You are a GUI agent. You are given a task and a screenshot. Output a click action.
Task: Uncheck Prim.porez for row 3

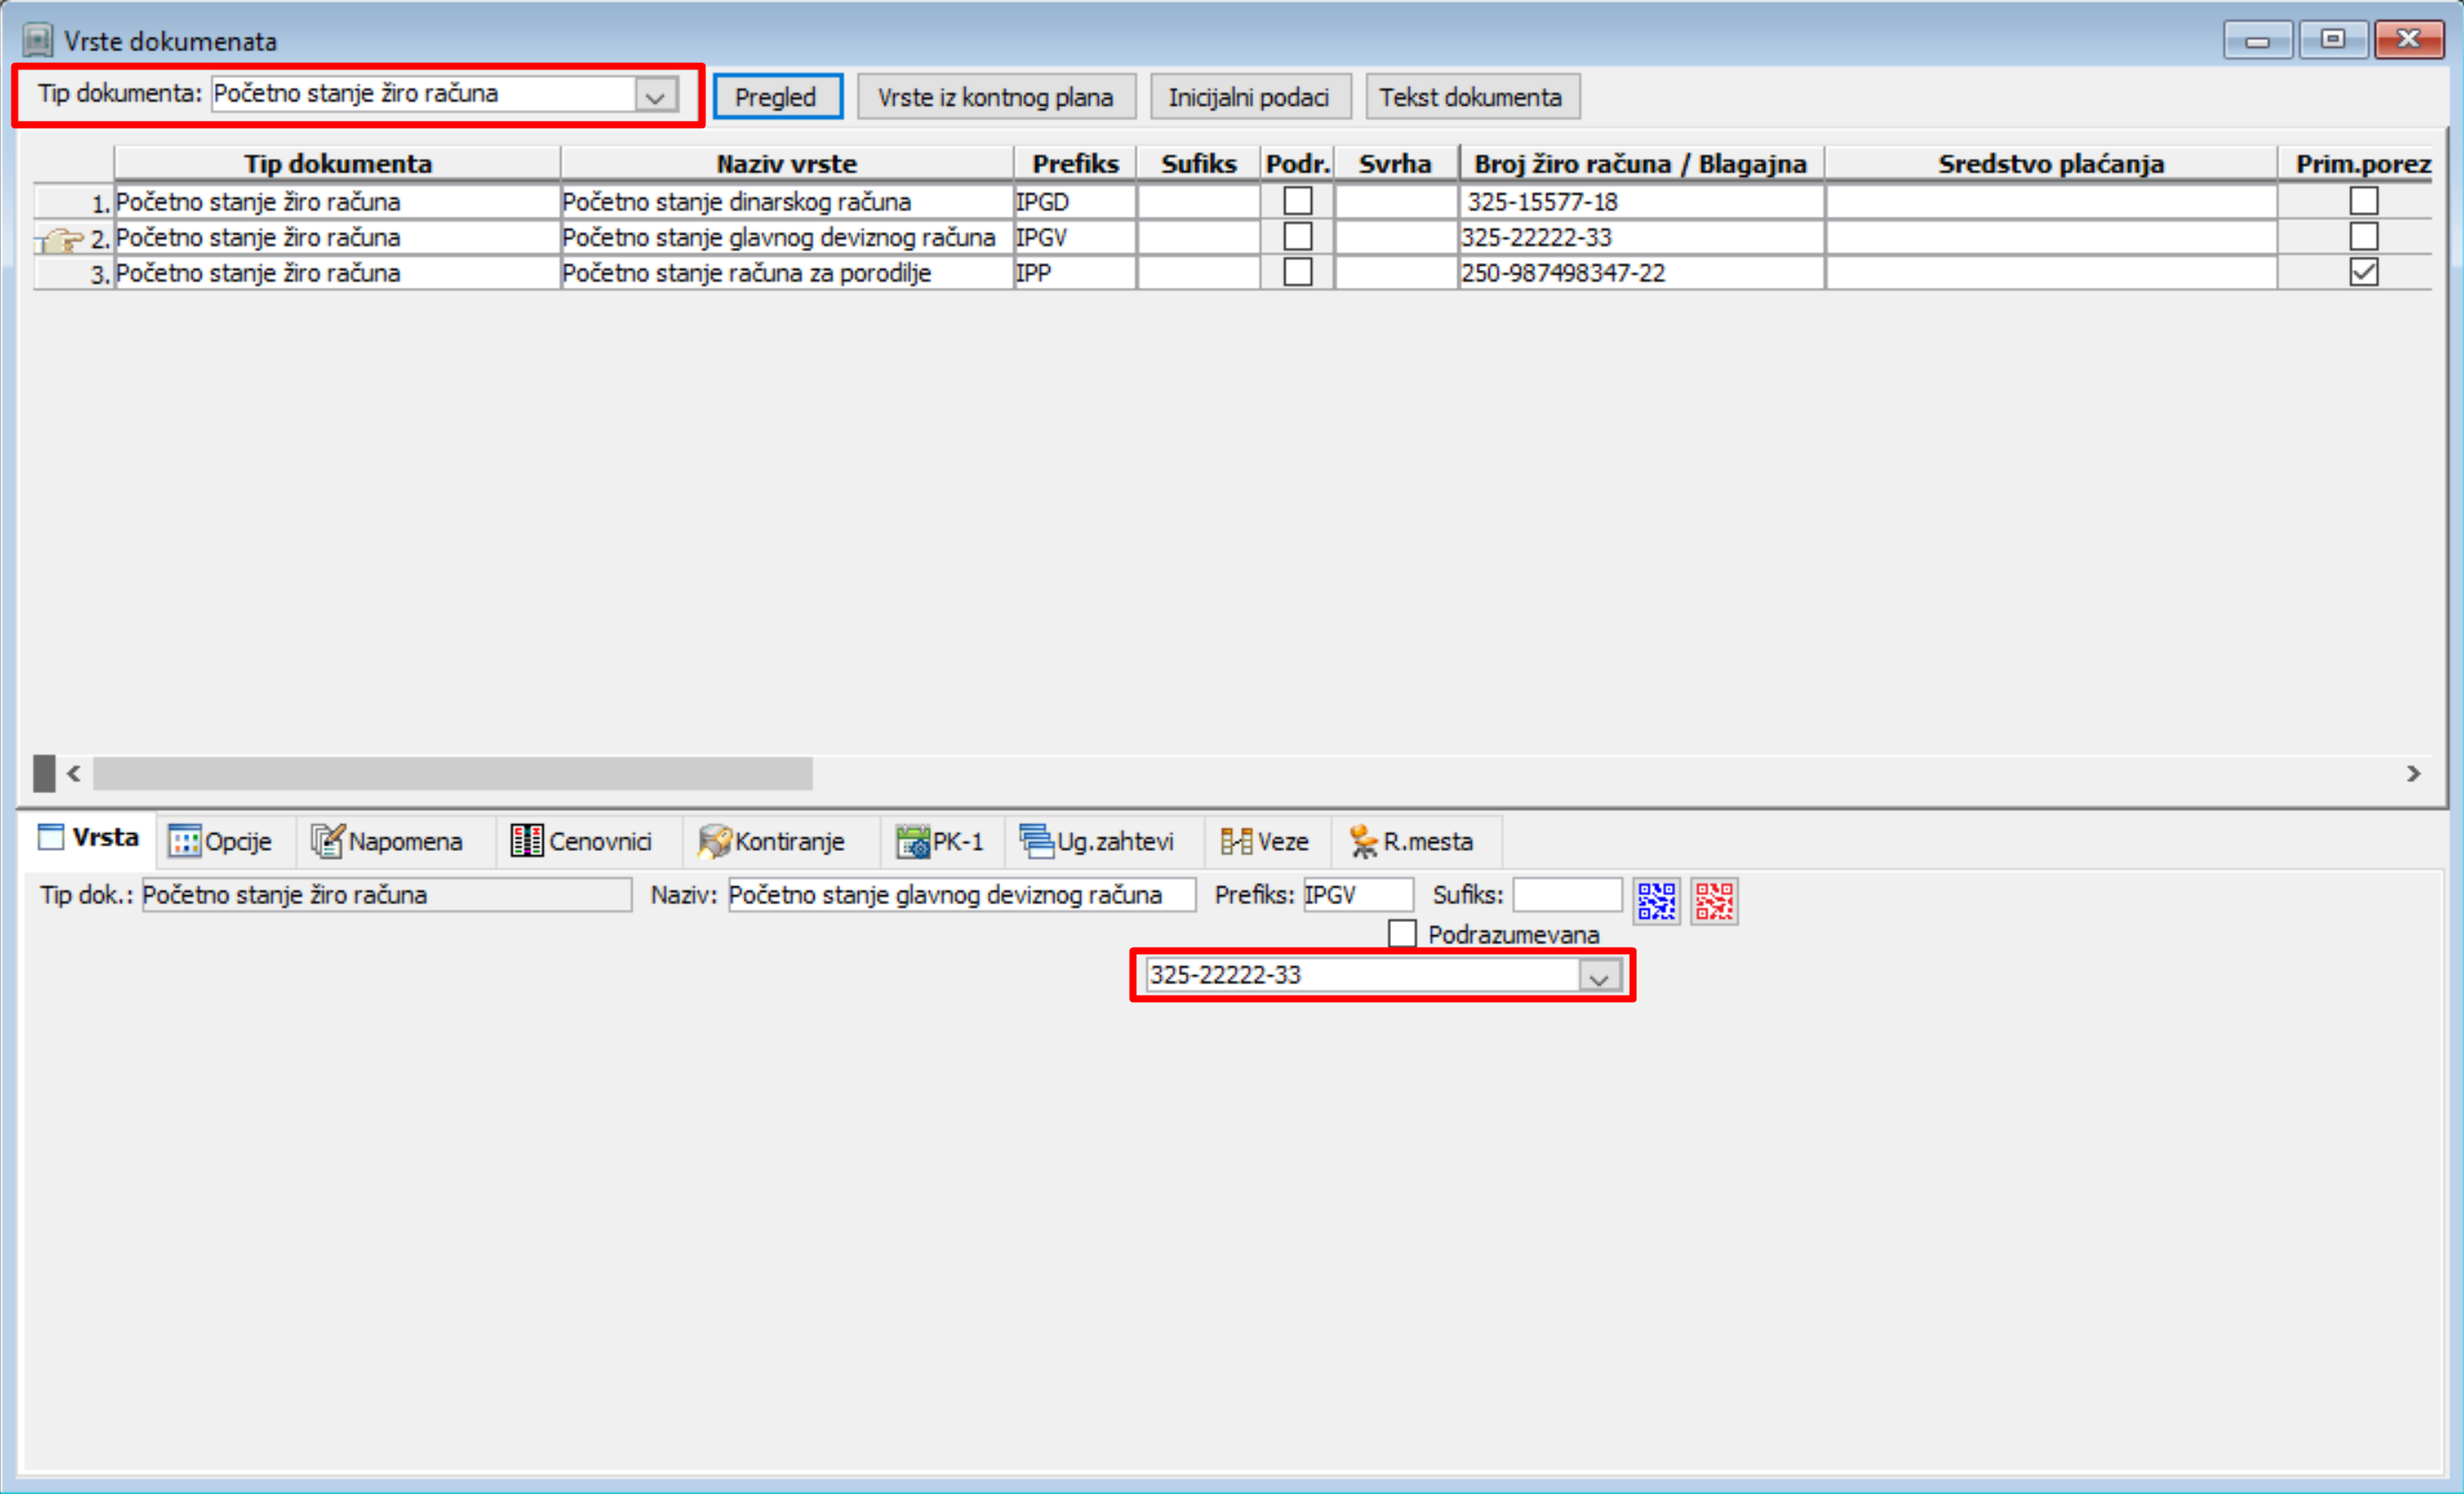coord(2363,272)
